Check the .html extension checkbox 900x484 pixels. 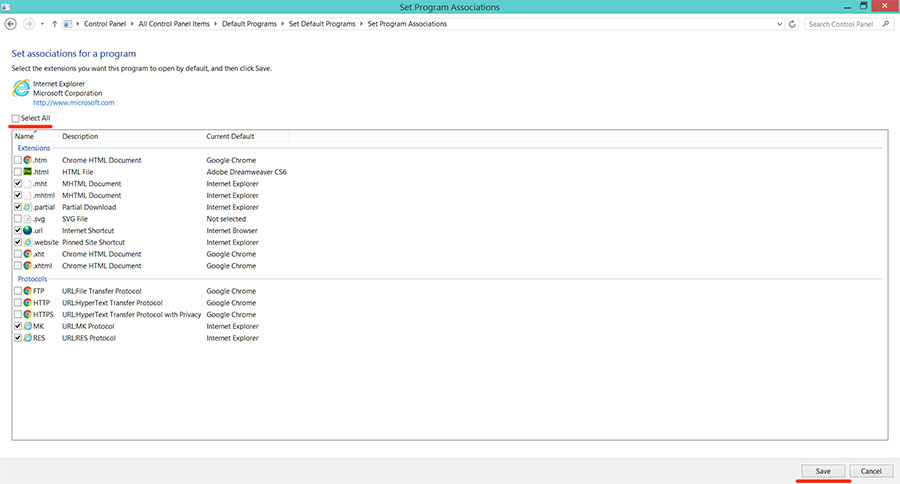[18, 172]
